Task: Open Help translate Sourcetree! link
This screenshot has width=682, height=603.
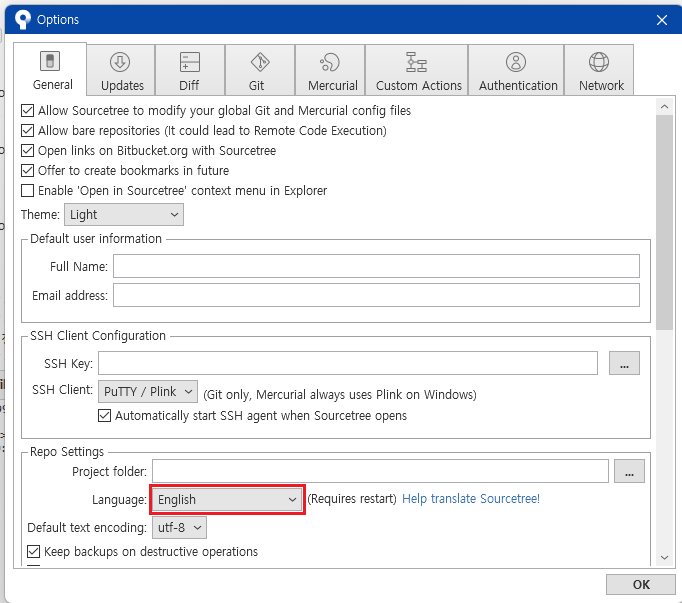Action: [471, 499]
